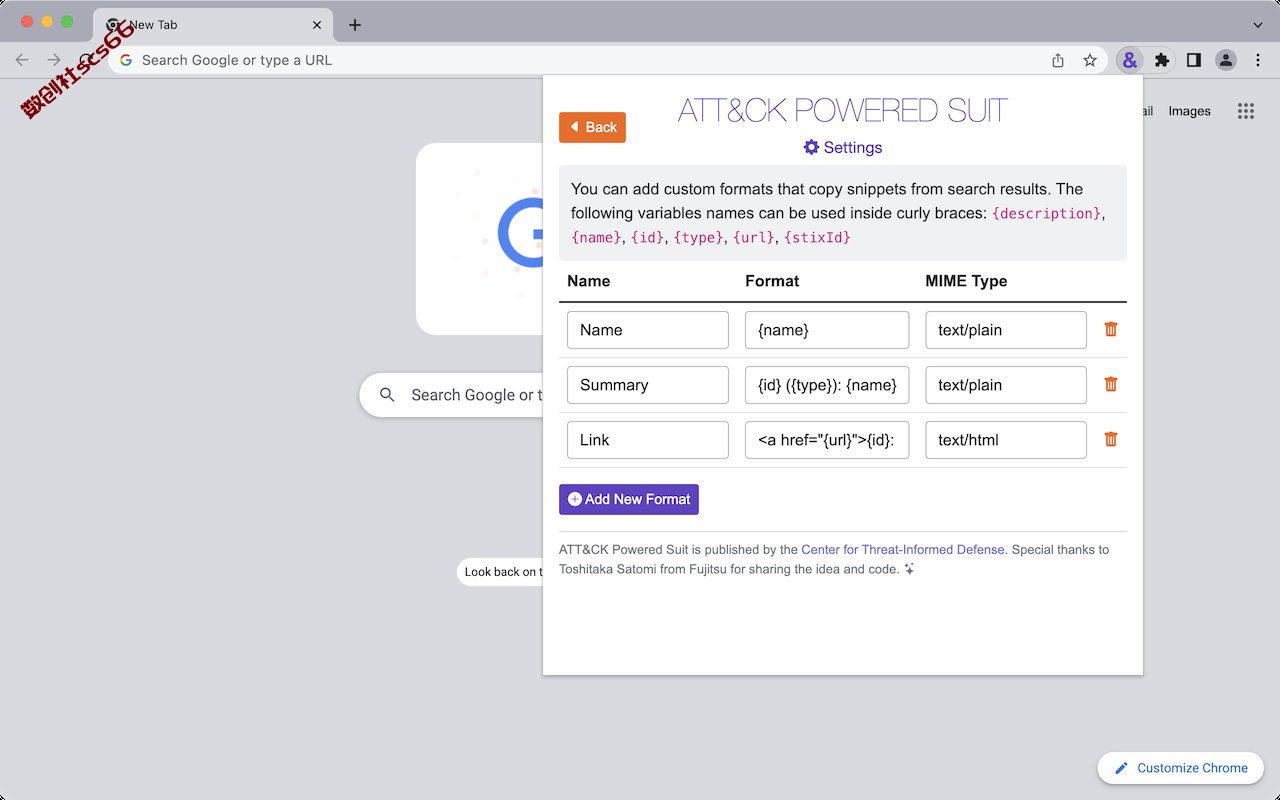Edit the 'Name' name field
The image size is (1280, 800).
pos(647,330)
